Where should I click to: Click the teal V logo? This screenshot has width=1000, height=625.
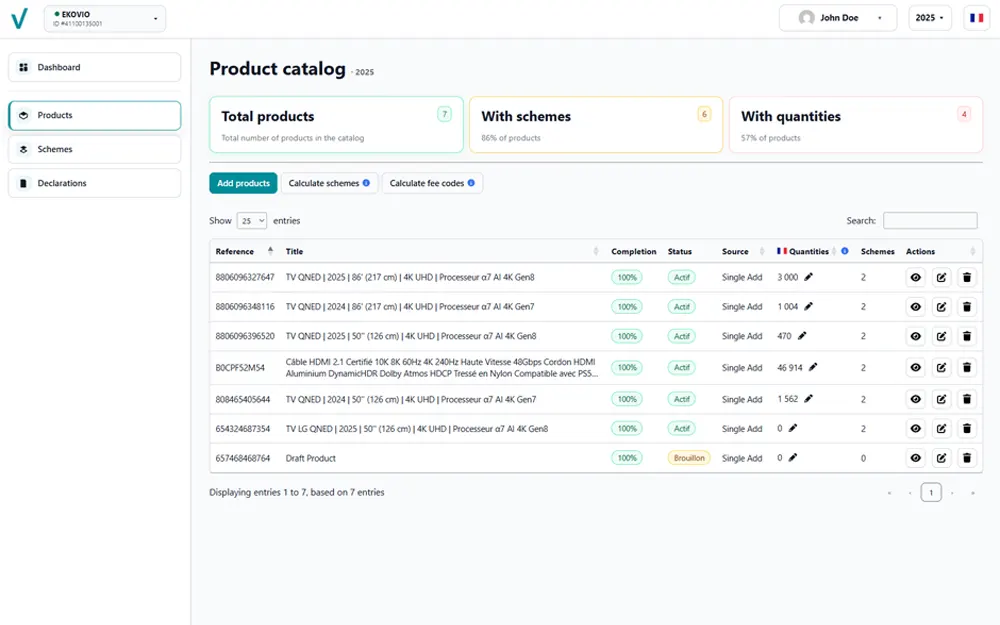20,18
